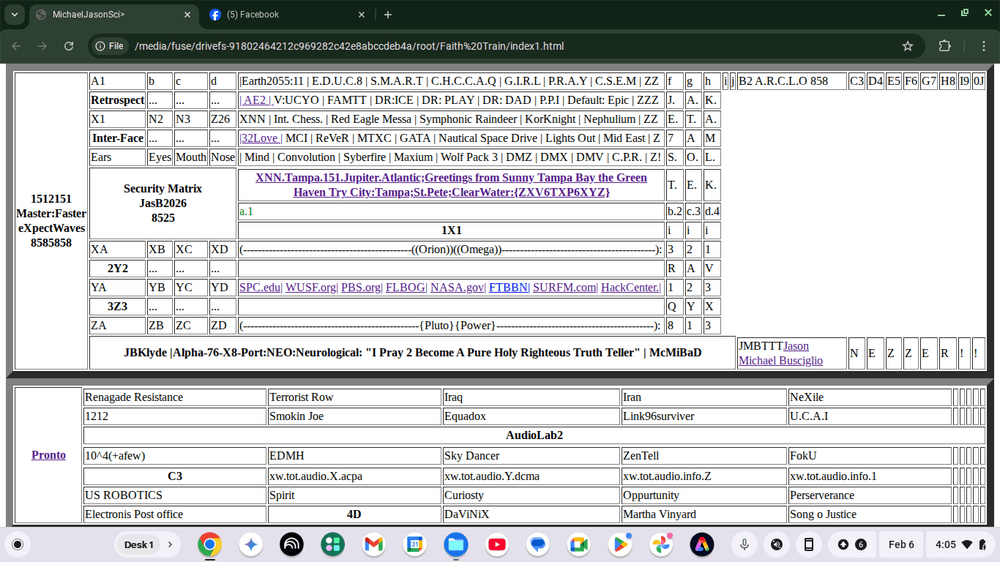Click the green a.1 cell
Screen dimensions: 1000x562
pyautogui.click(x=451, y=211)
